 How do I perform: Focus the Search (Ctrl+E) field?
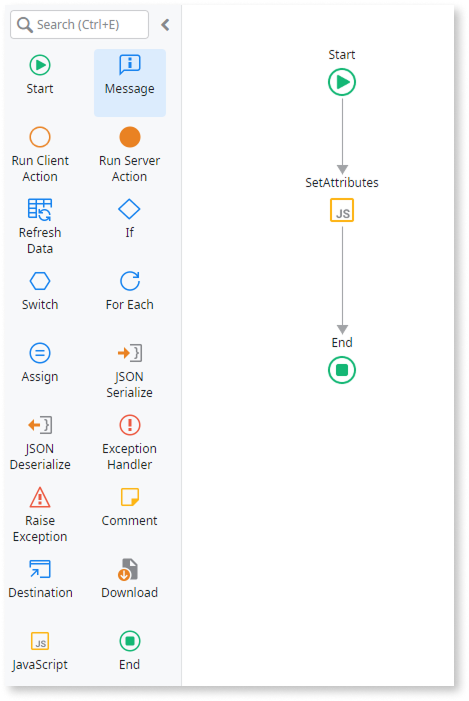coord(80,25)
